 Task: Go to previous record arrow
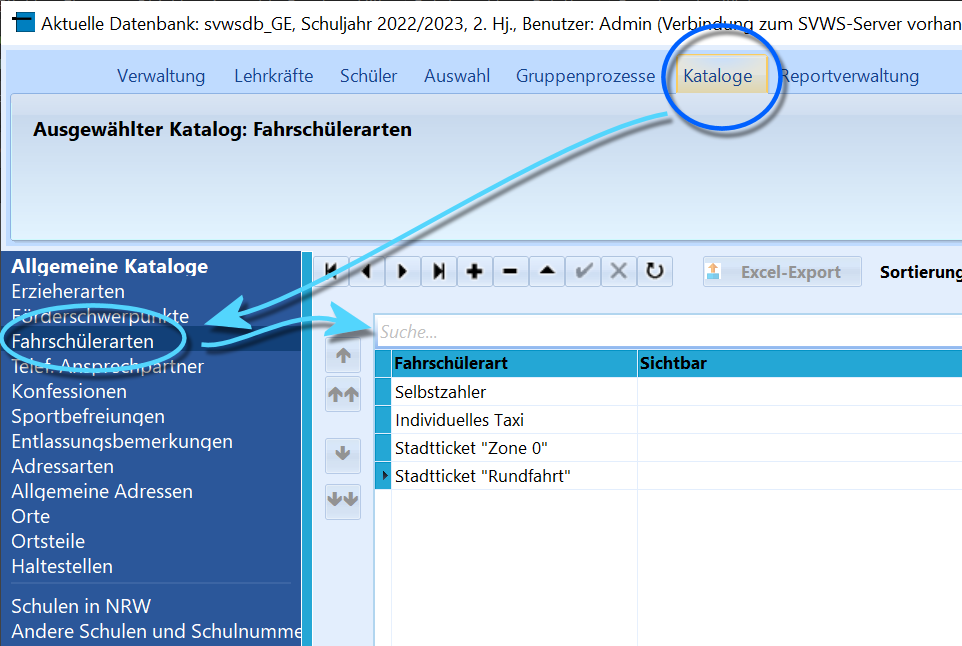367,271
